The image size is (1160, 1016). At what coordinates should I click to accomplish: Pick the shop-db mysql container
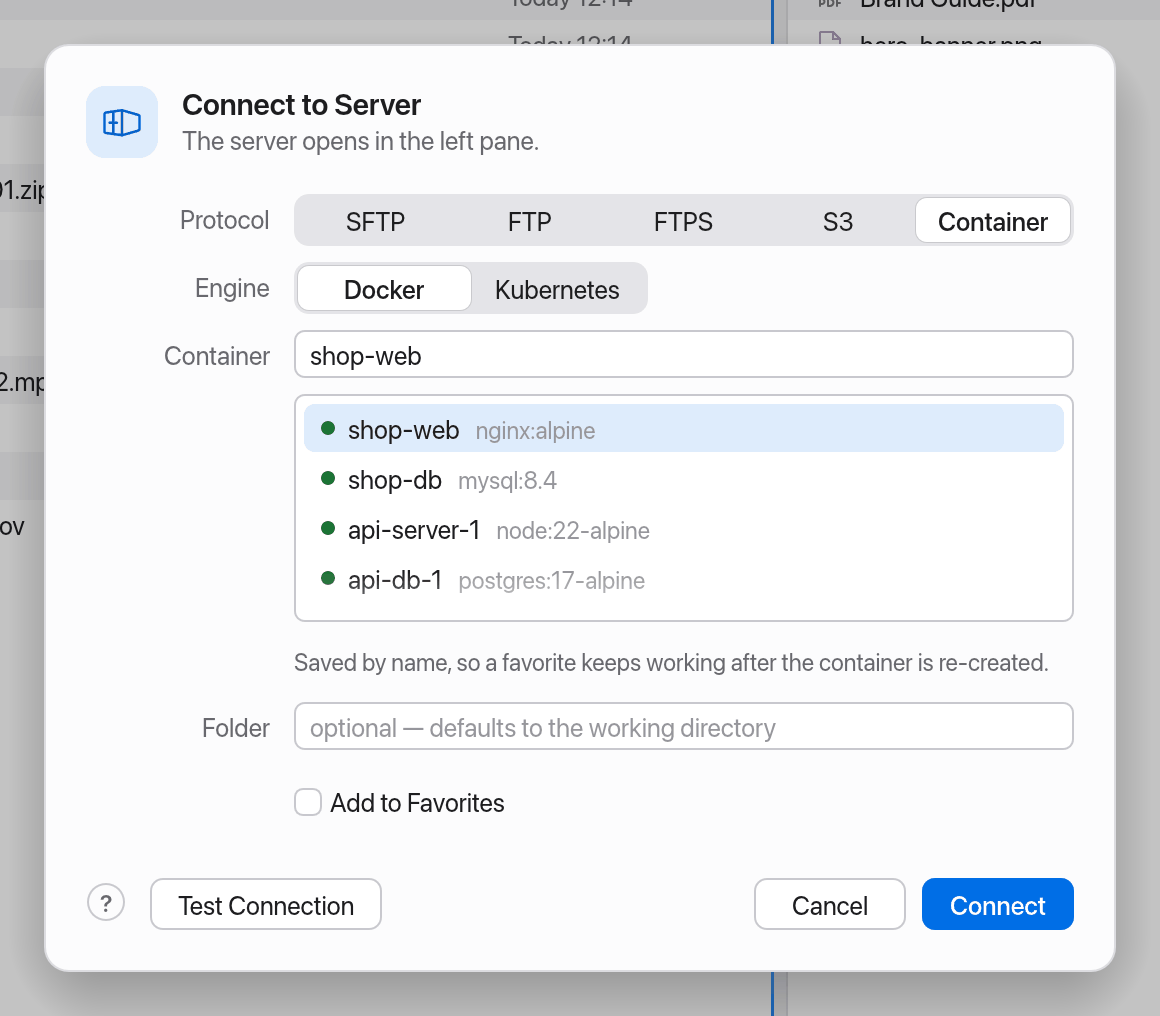click(684, 480)
